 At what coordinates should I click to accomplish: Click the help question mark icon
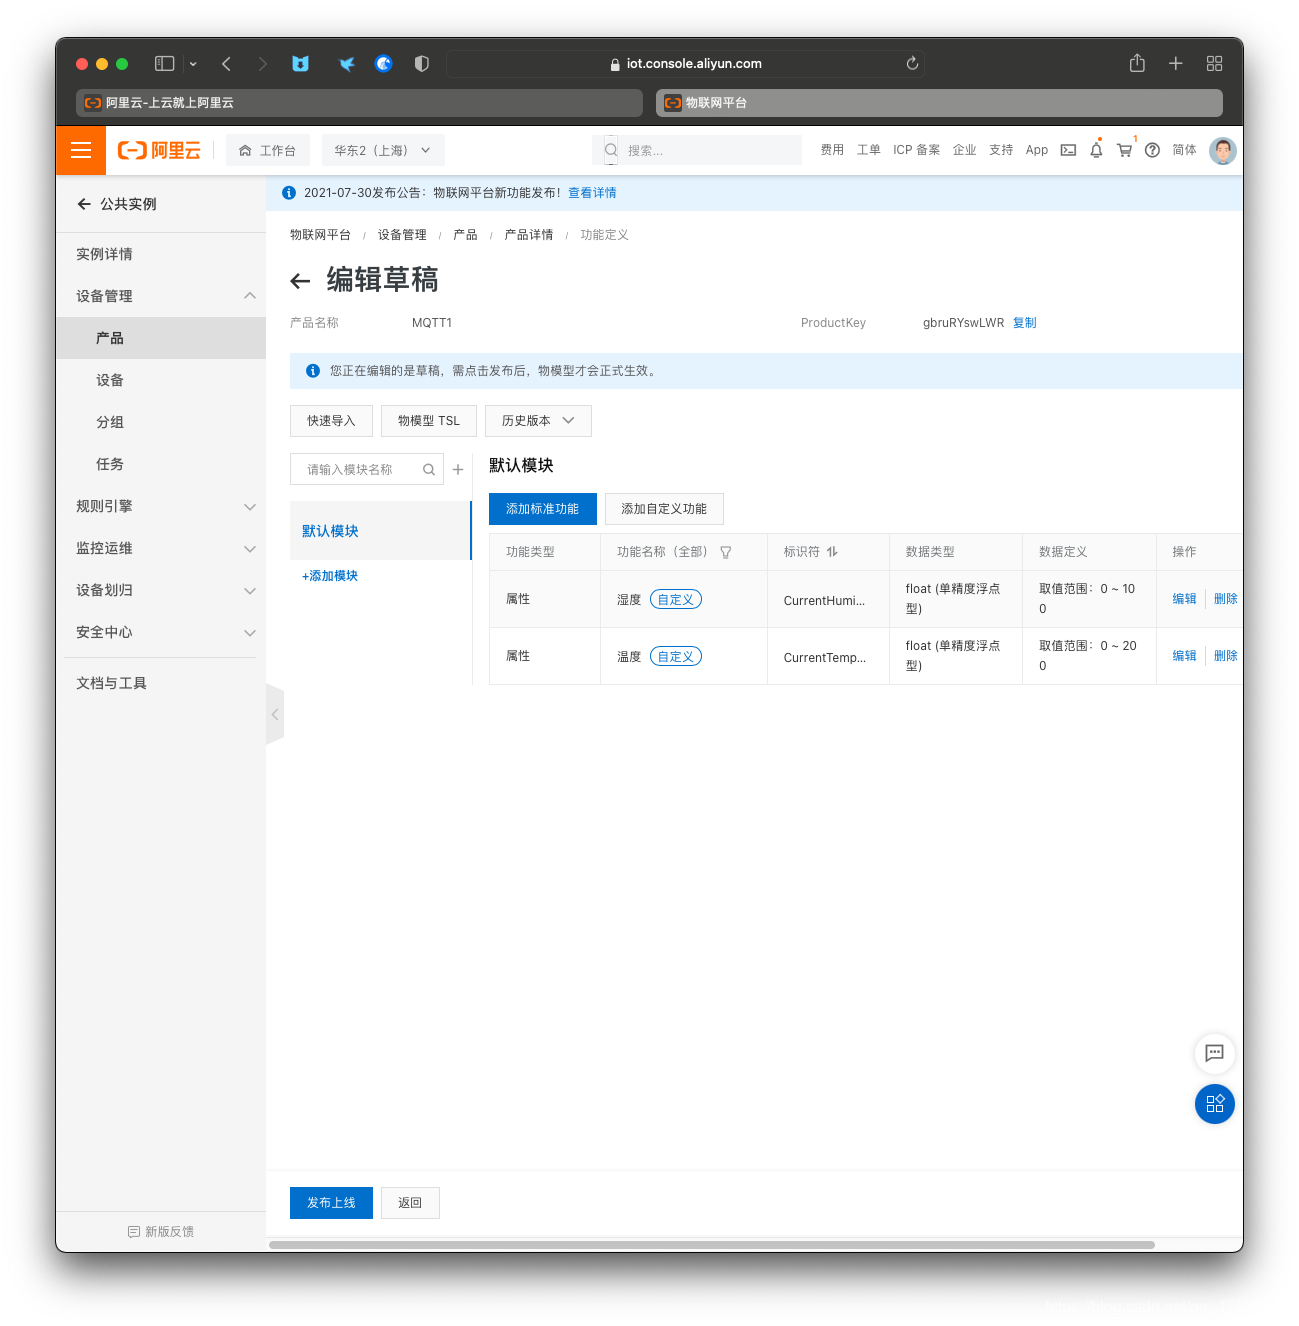(x=1152, y=150)
